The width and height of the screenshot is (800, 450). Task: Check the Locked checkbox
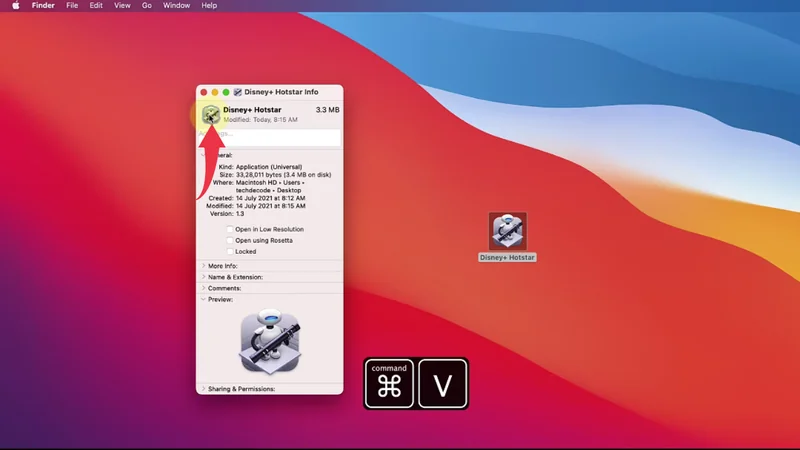(230, 251)
